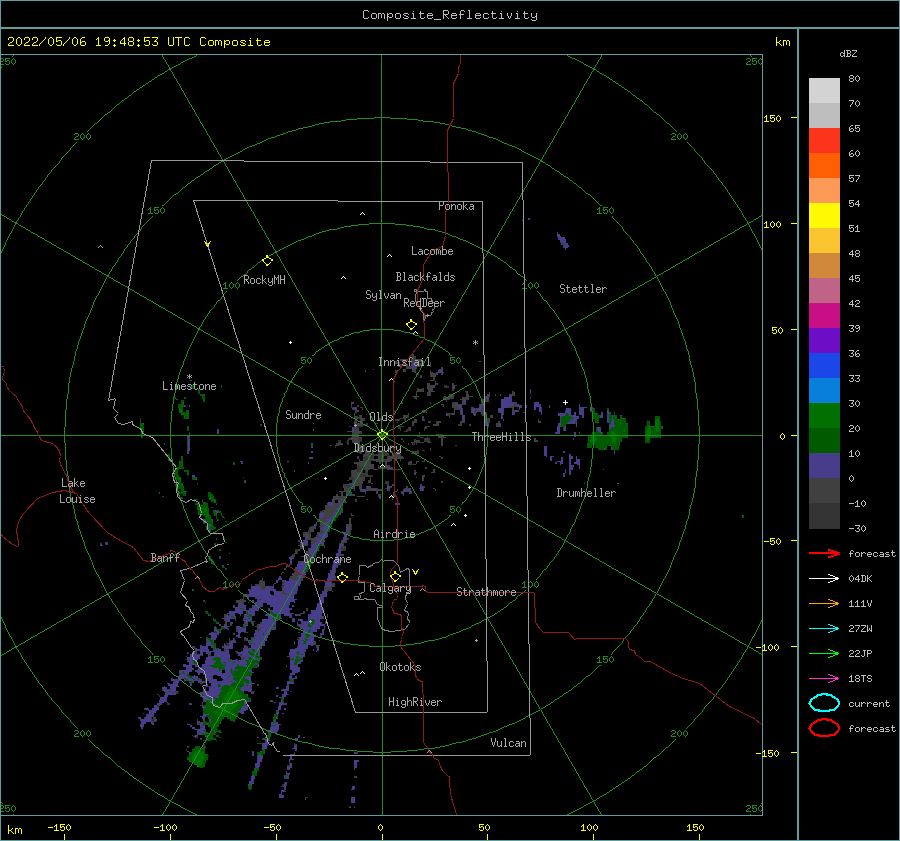Viewport: 900px width, 841px height.
Task: Click the Didsbury town label
Action: (x=378, y=448)
